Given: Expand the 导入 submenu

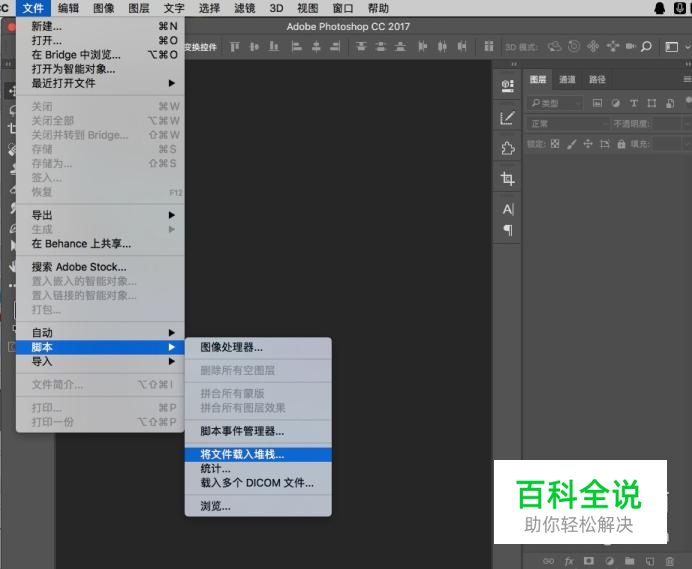Looking at the screenshot, I should tap(100, 362).
